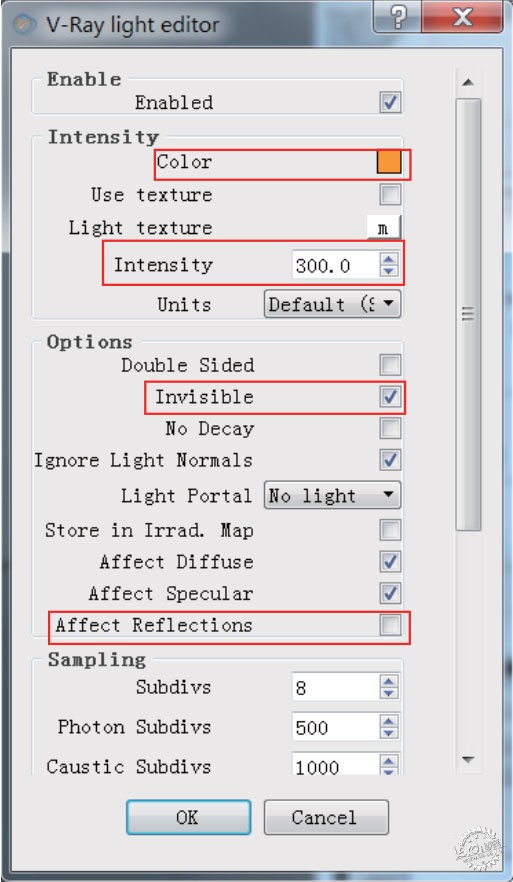Increase Photon Subdivs with up arrow
This screenshot has height=882, width=513.
(389, 721)
